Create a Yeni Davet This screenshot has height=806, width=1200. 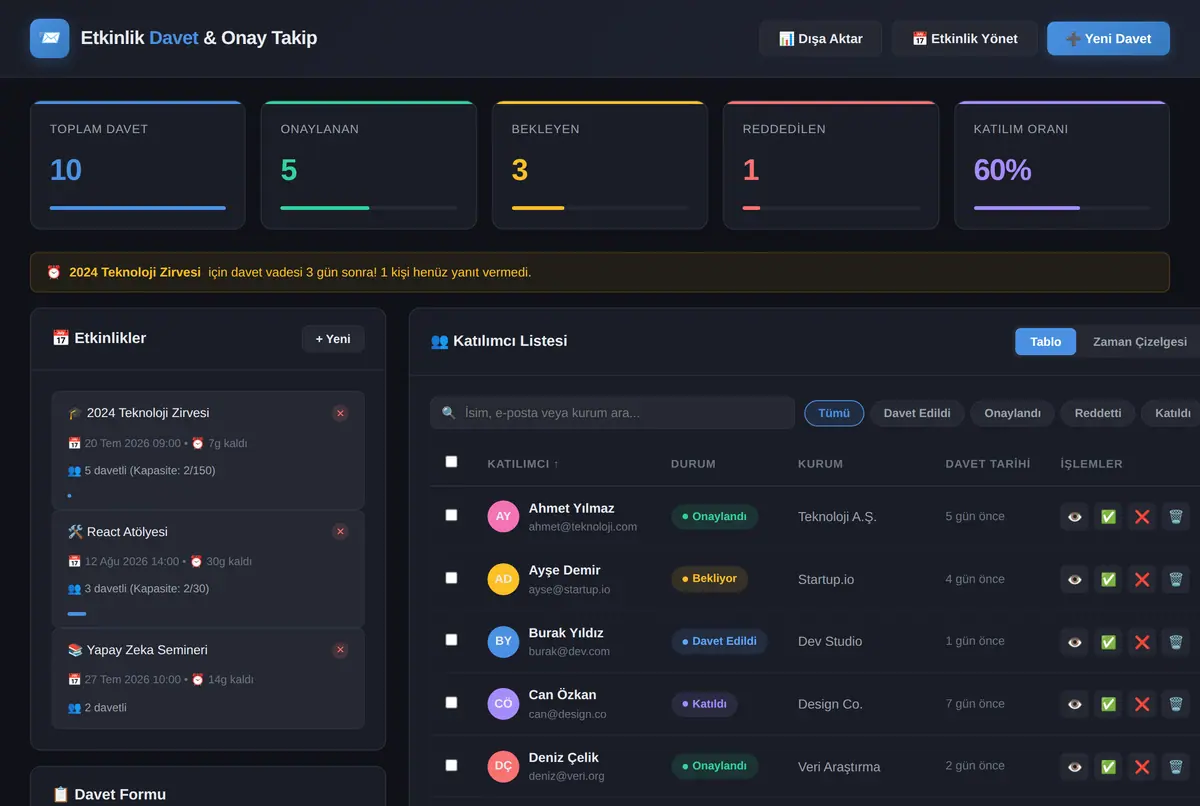click(x=1108, y=39)
